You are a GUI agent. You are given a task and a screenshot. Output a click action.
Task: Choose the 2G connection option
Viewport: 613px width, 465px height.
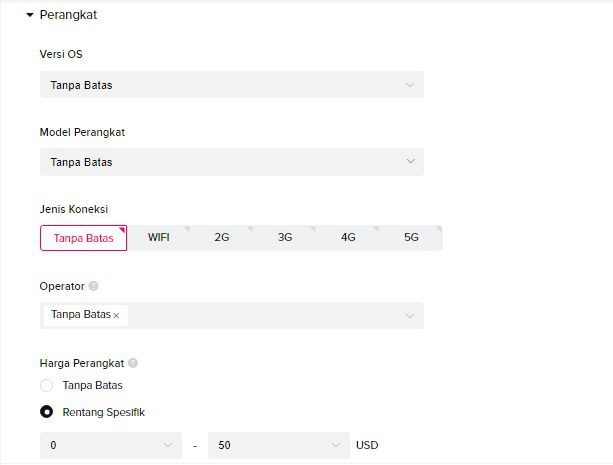click(x=222, y=237)
